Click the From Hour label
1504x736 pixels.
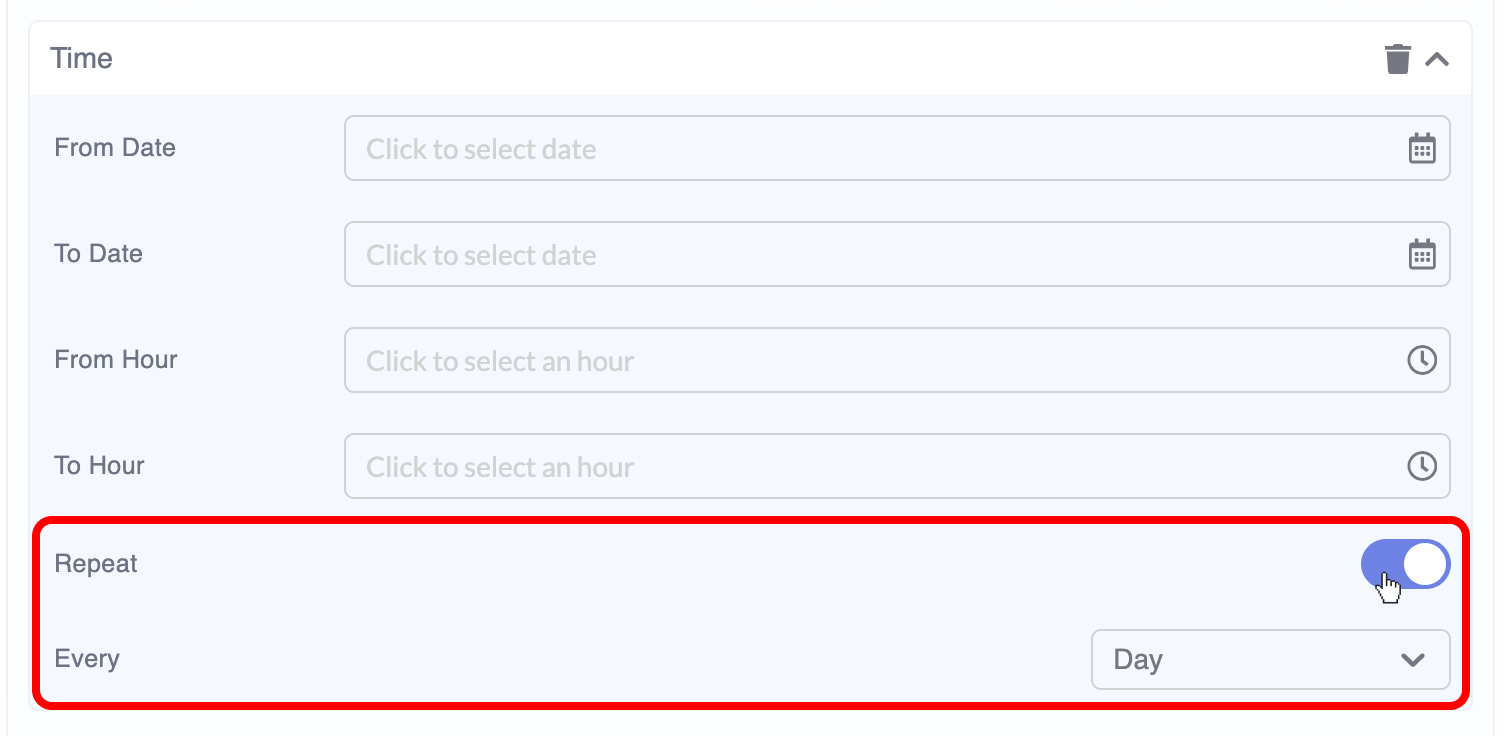pyautogui.click(x=116, y=360)
